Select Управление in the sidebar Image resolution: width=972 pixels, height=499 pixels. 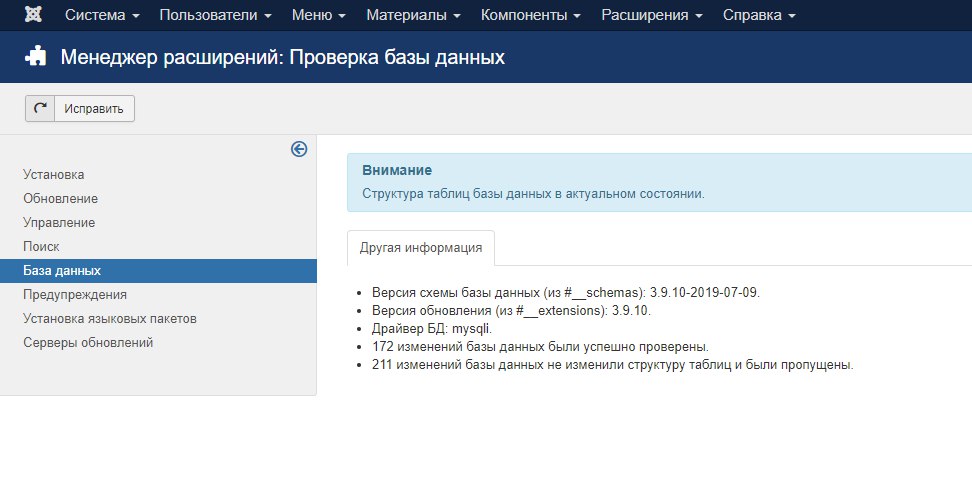pyautogui.click(x=59, y=223)
